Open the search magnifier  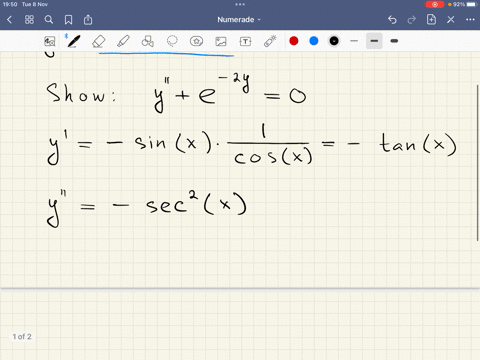coord(49,20)
